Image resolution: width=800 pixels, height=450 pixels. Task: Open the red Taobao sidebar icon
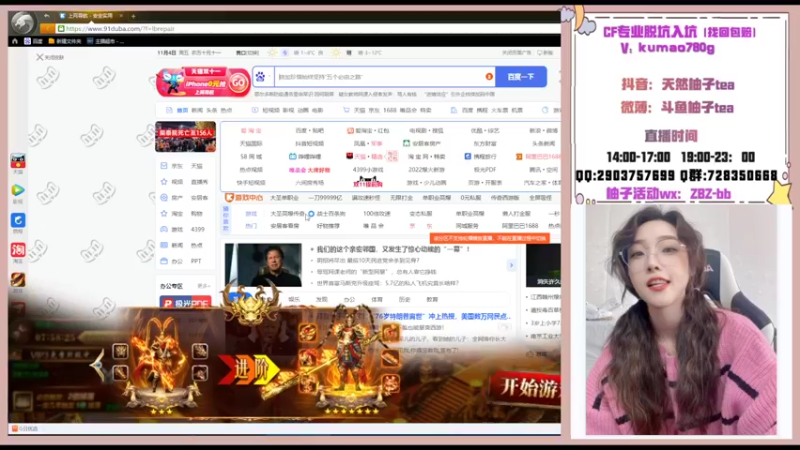(x=18, y=249)
